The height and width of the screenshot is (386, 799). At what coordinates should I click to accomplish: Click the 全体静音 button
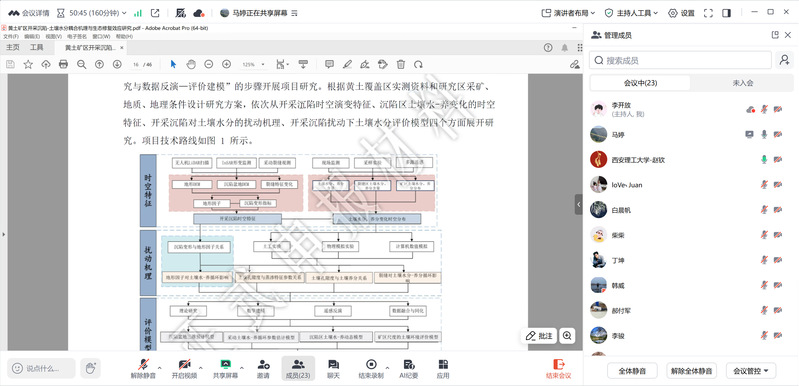(632, 371)
